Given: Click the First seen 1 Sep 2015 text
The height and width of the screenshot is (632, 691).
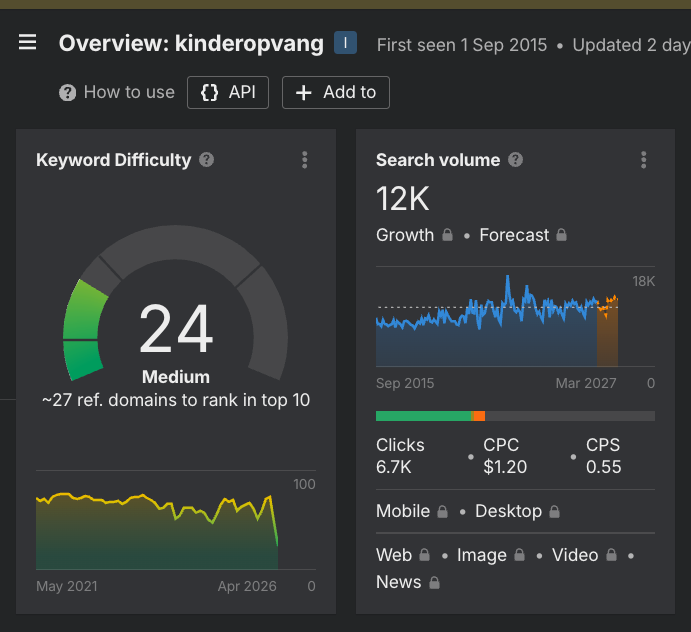Looking at the screenshot, I should [x=462, y=45].
